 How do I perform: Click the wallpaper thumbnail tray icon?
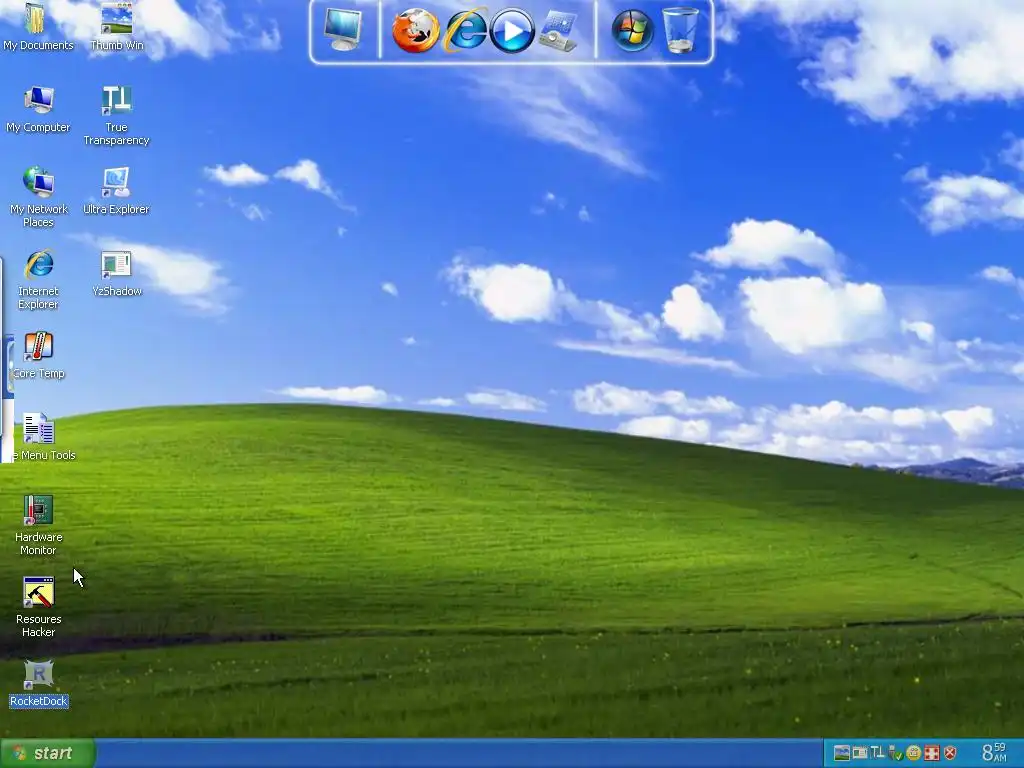click(842, 754)
